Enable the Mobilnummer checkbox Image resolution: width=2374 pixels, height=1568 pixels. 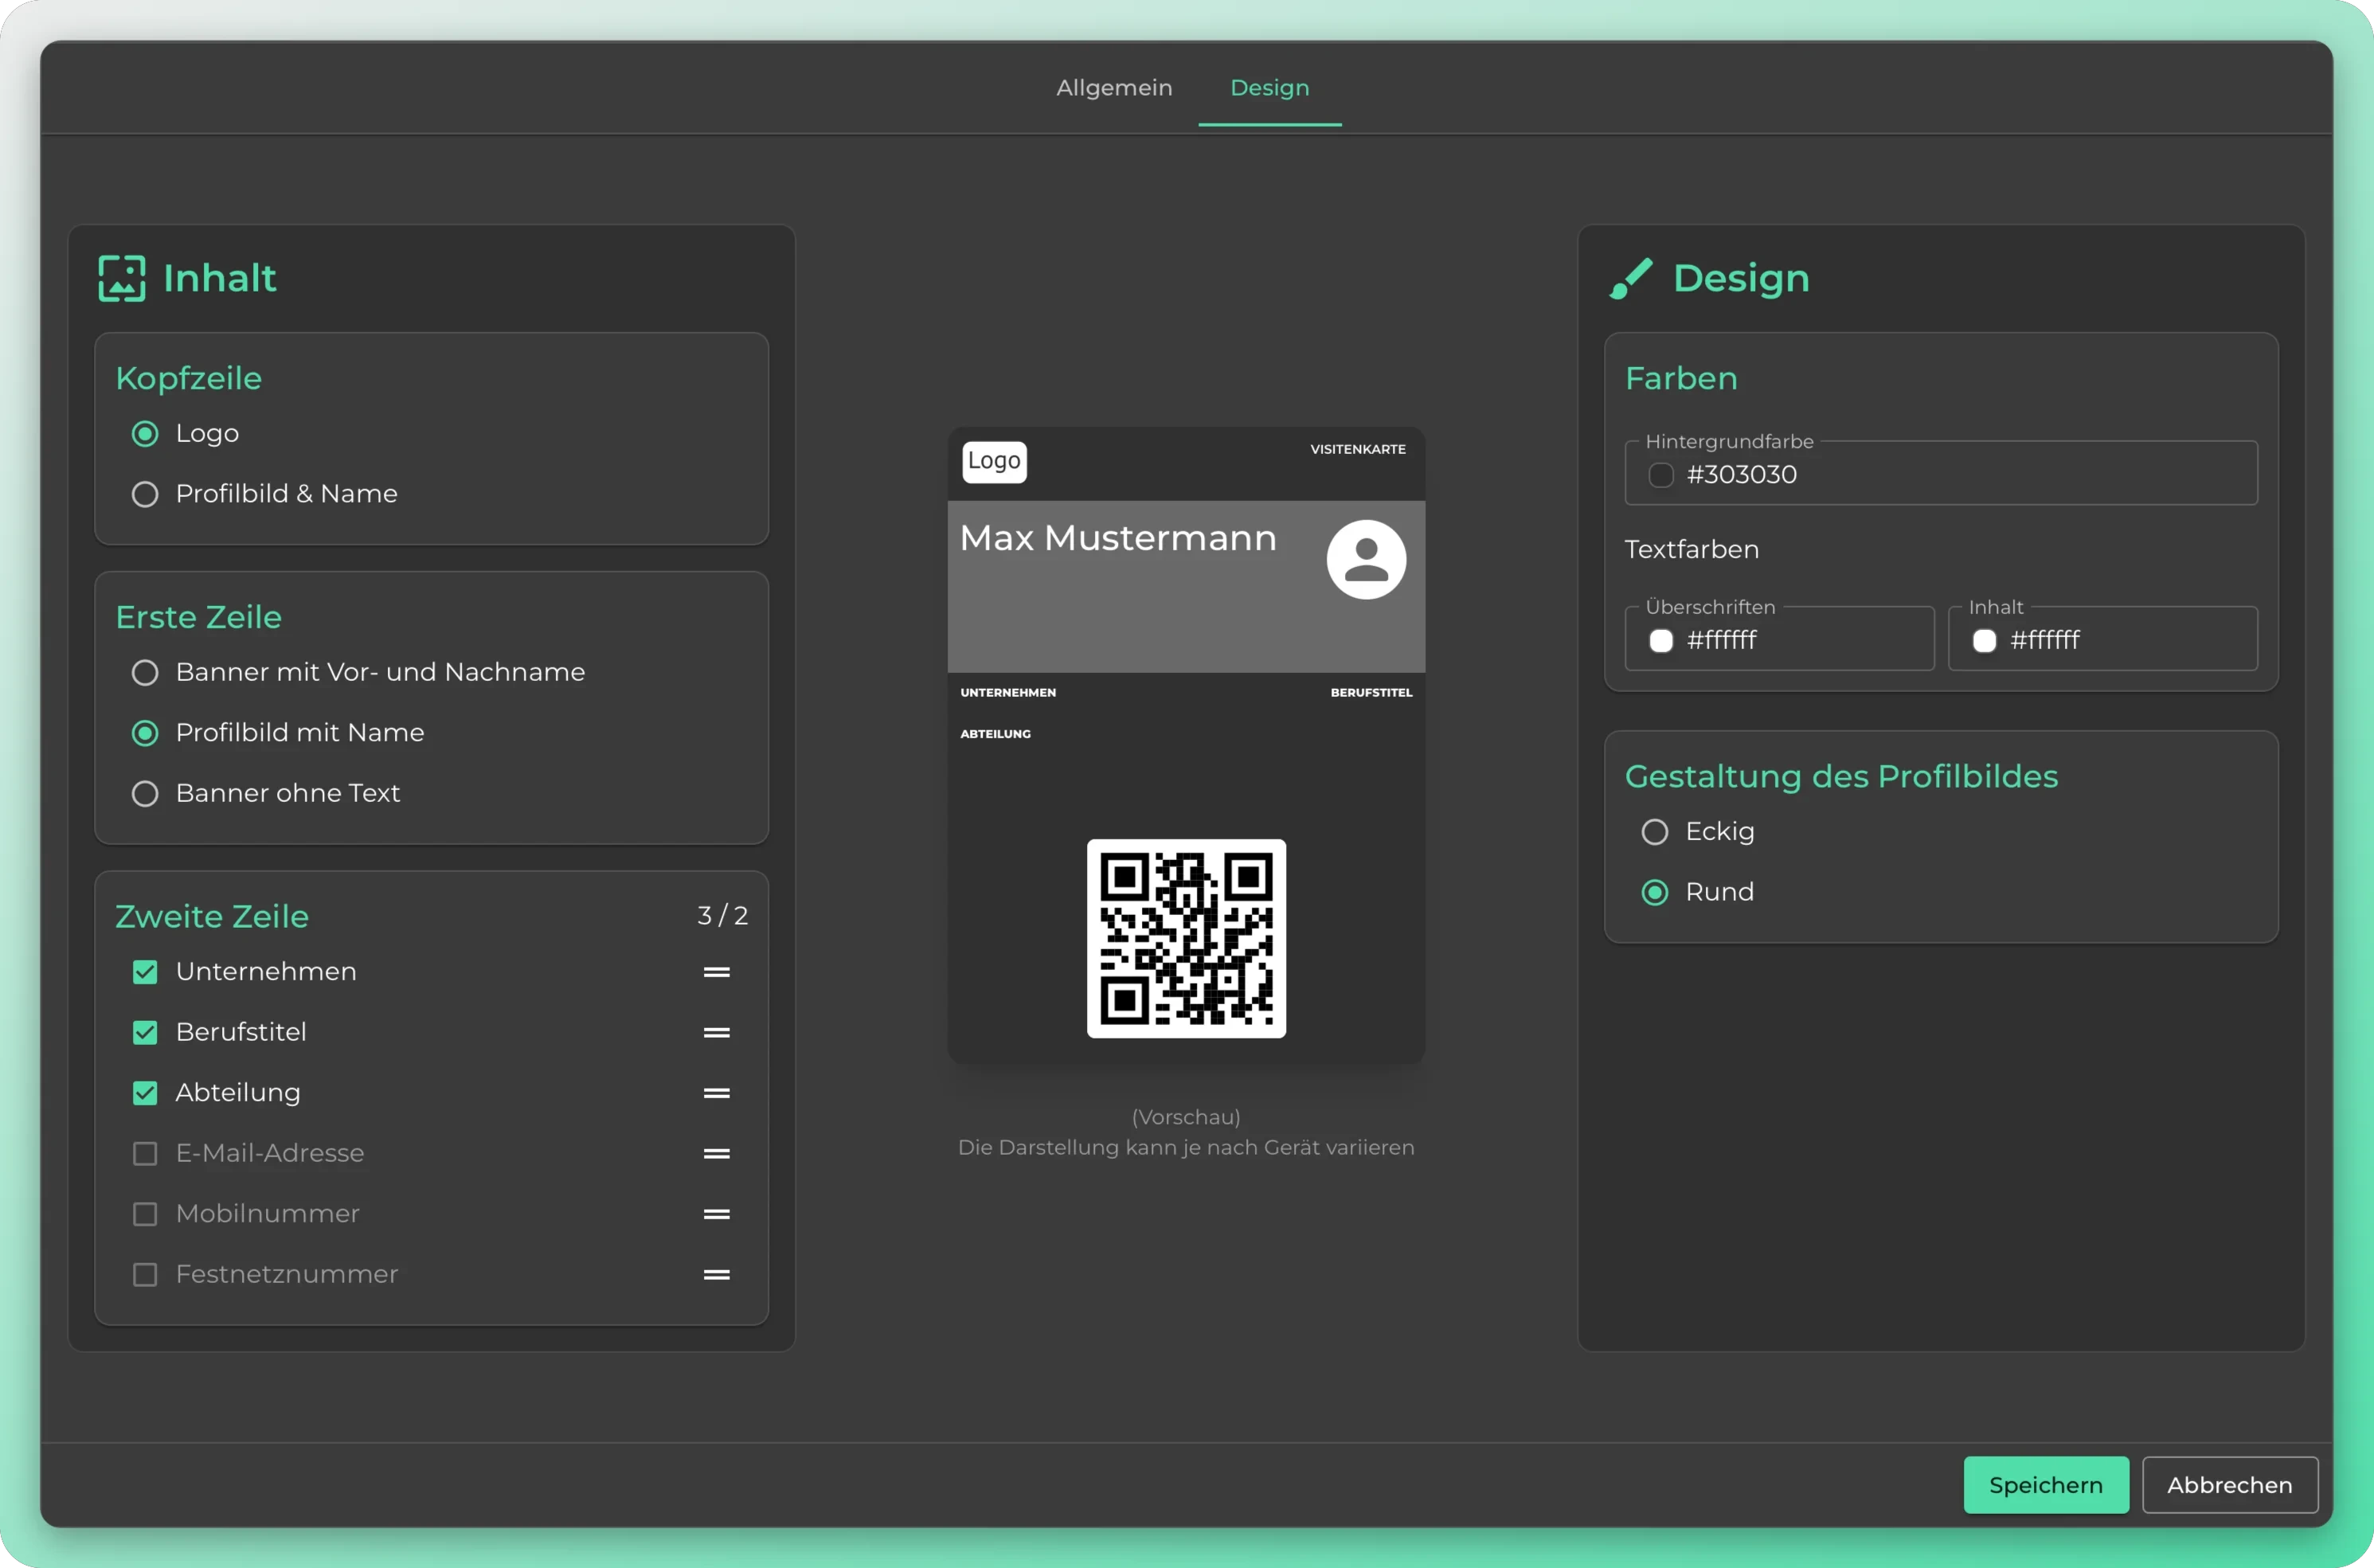(x=145, y=1214)
